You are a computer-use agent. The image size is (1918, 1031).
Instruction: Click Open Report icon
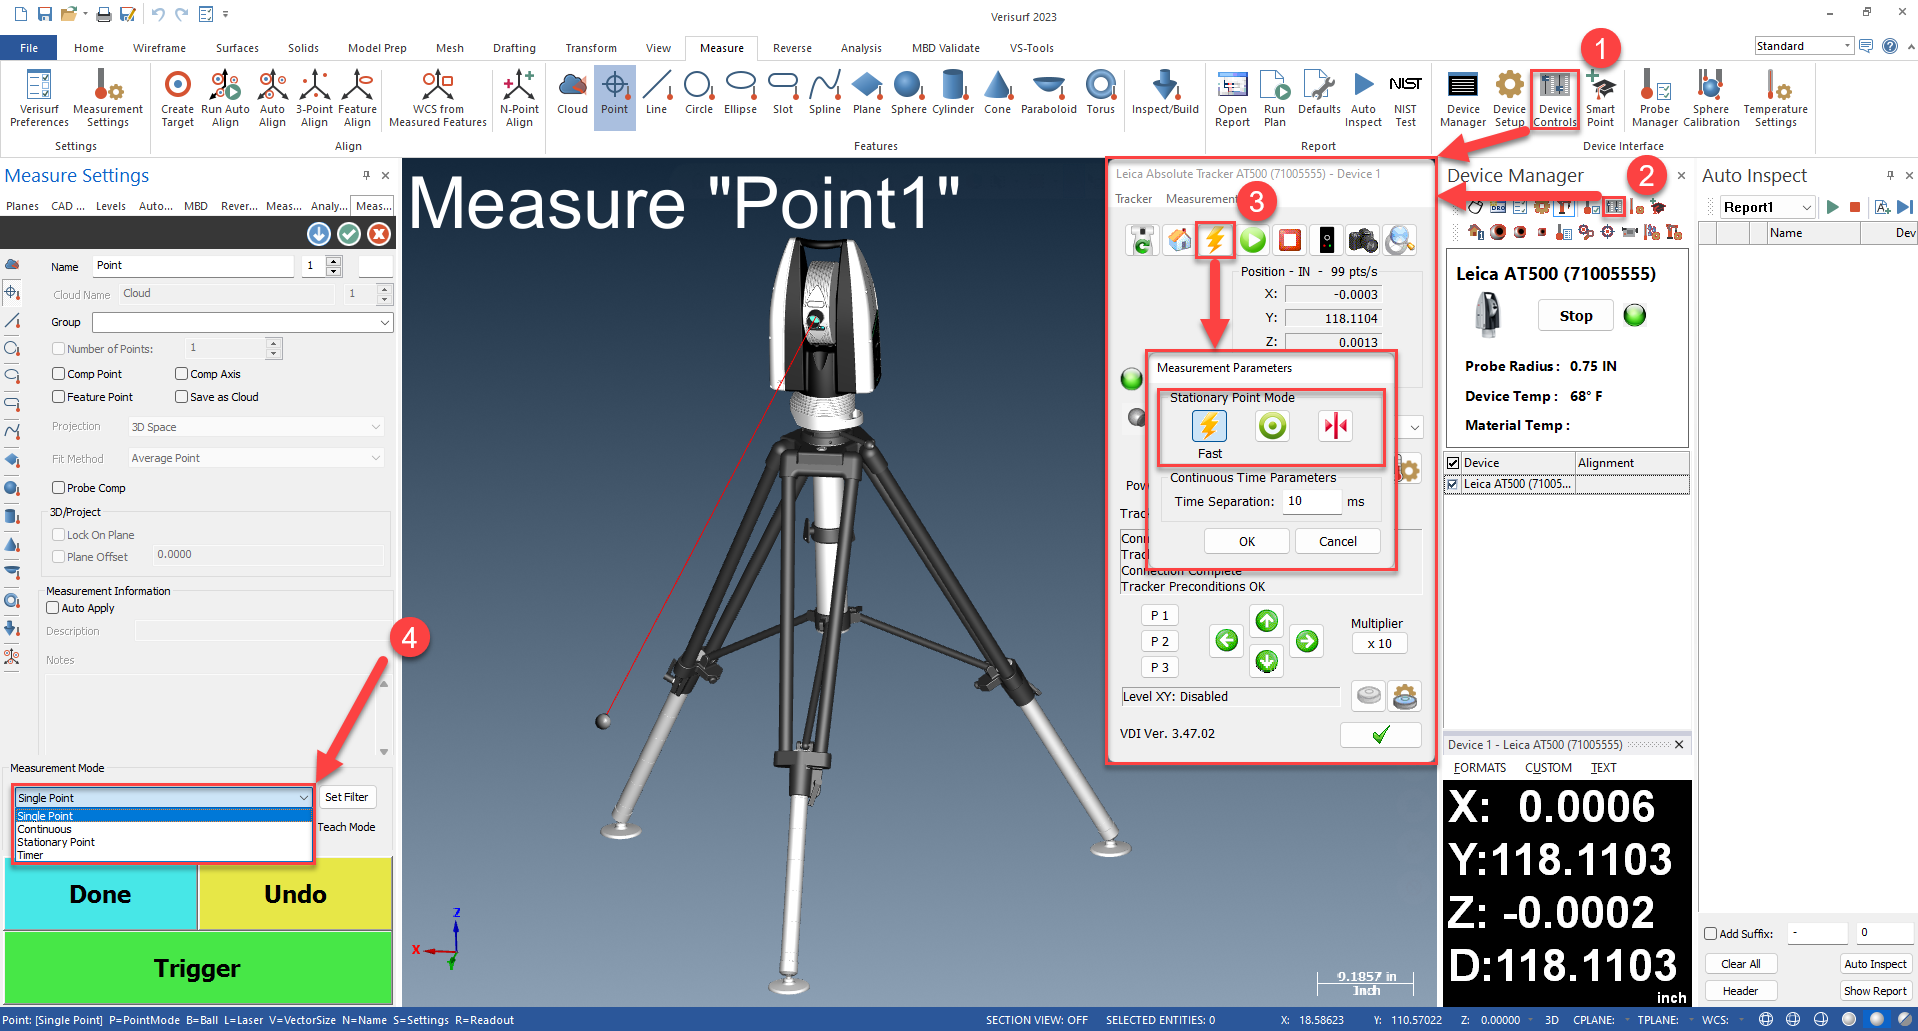coord(1232,99)
